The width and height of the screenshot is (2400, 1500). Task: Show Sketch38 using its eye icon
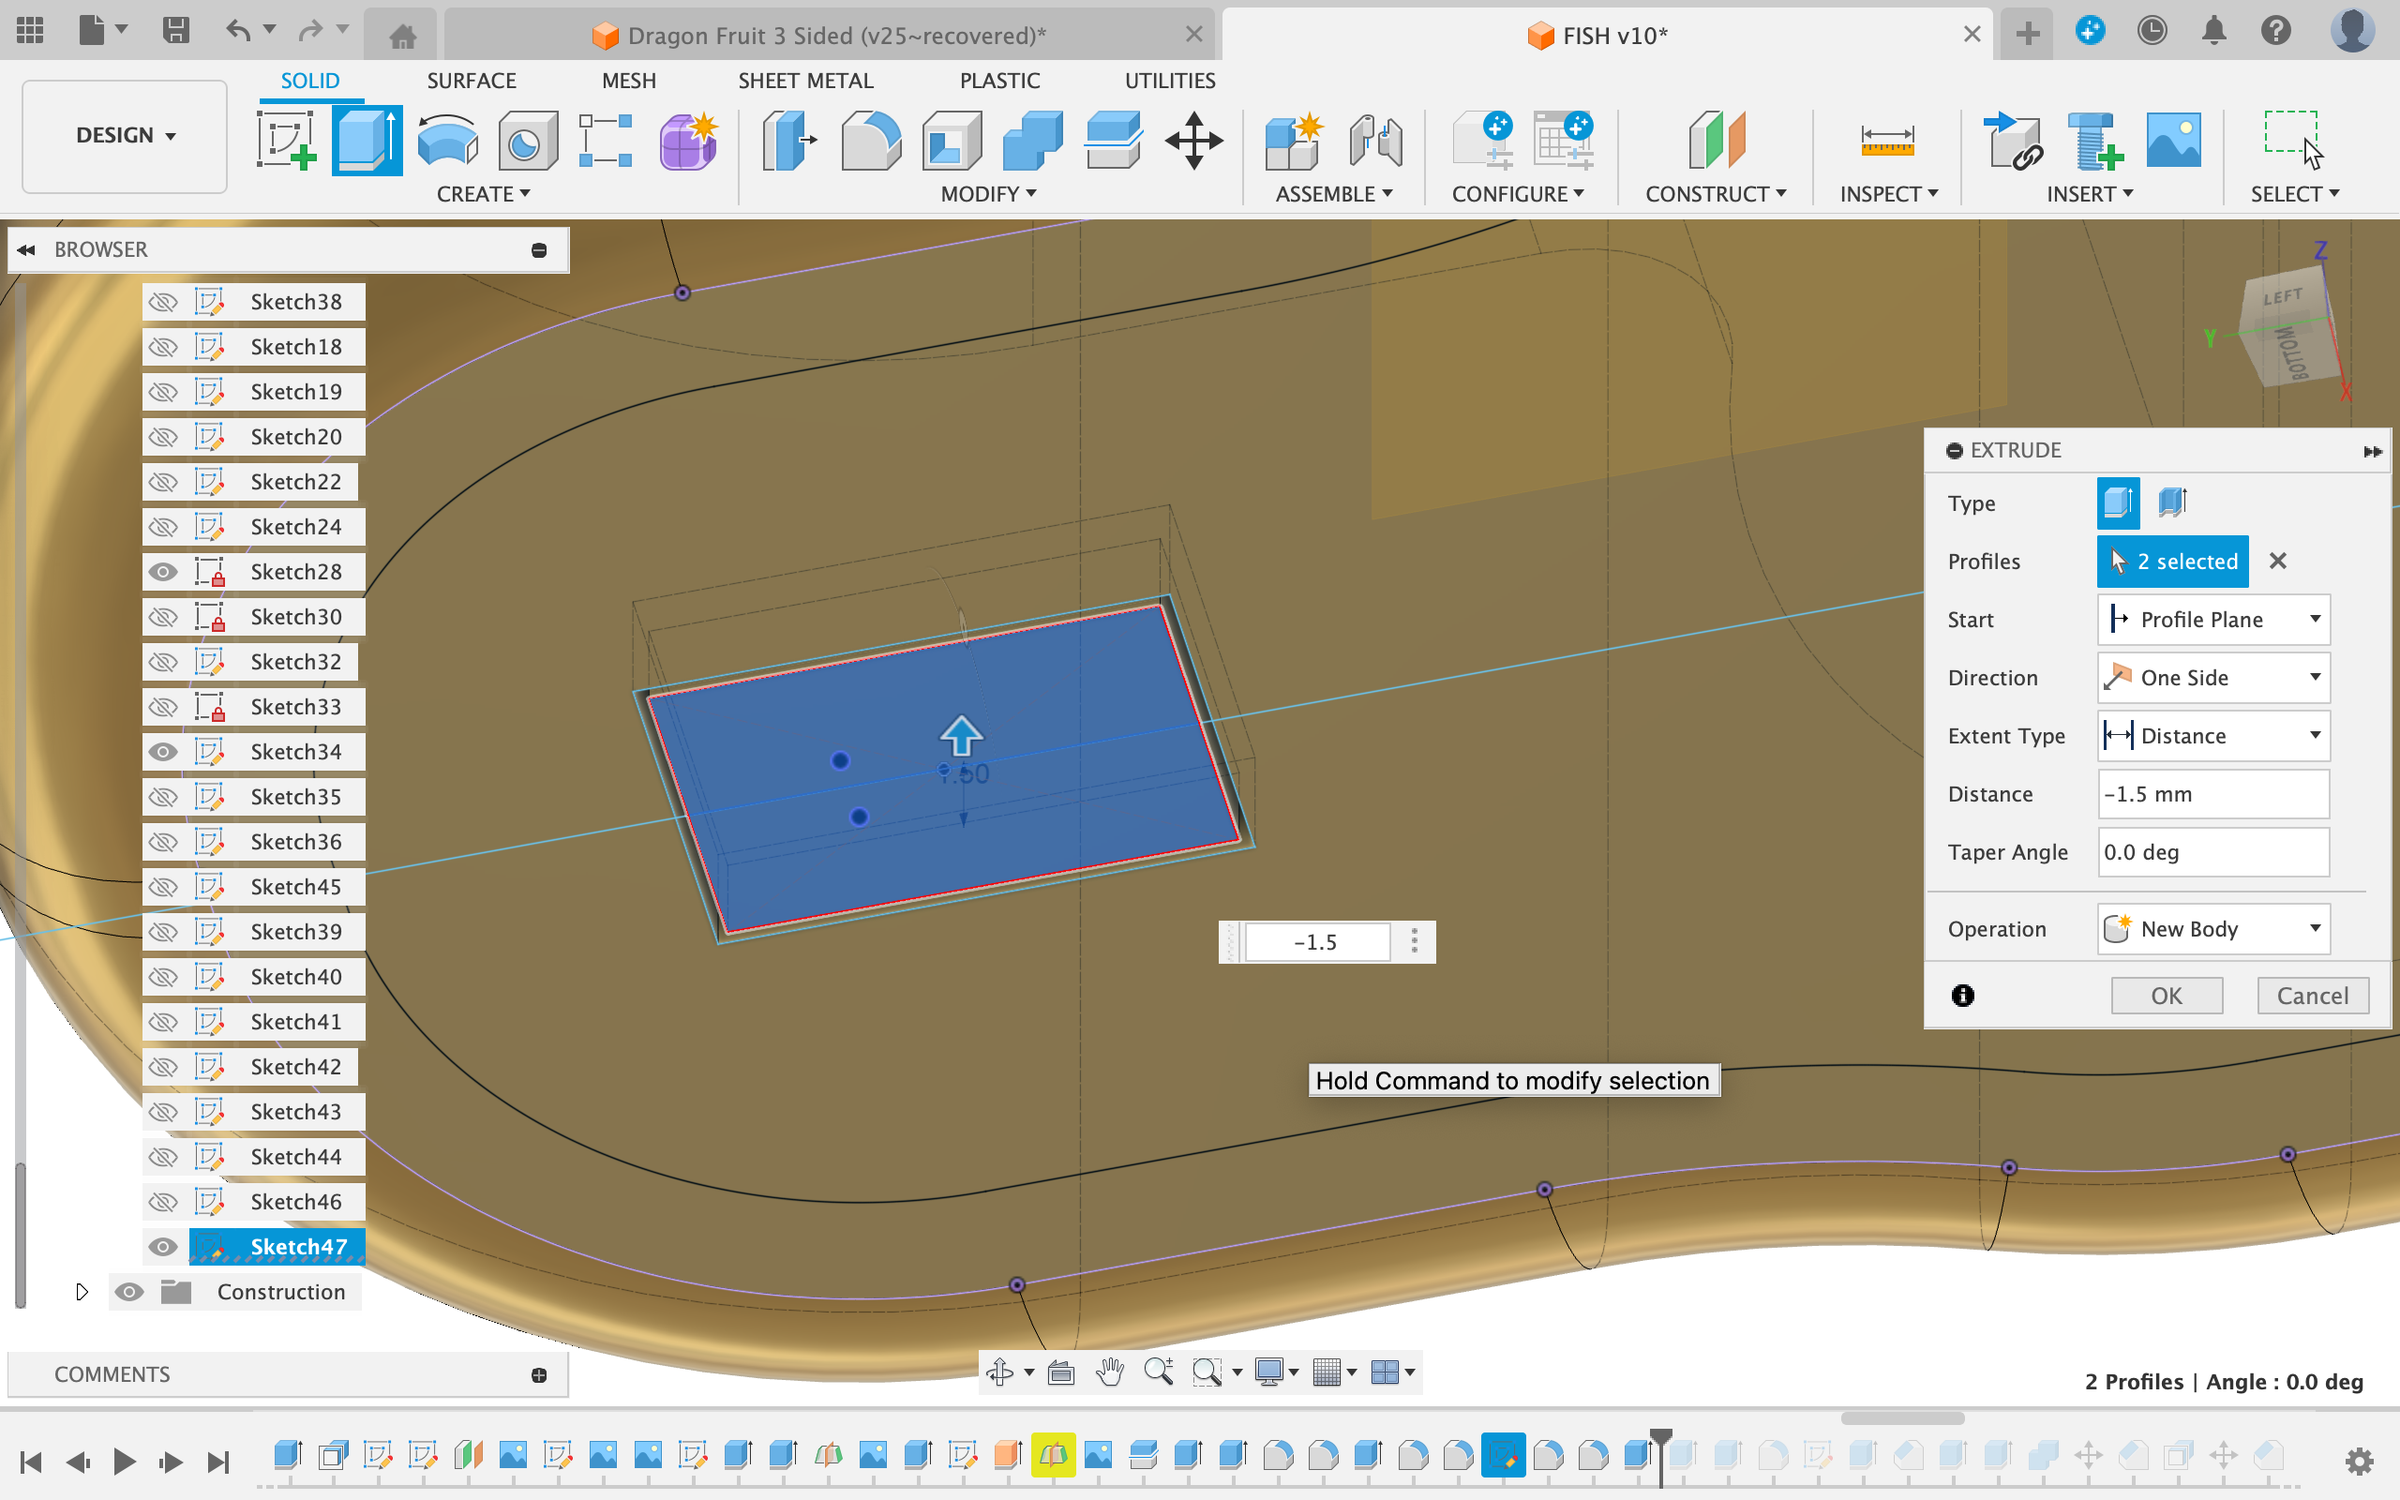[x=163, y=302]
